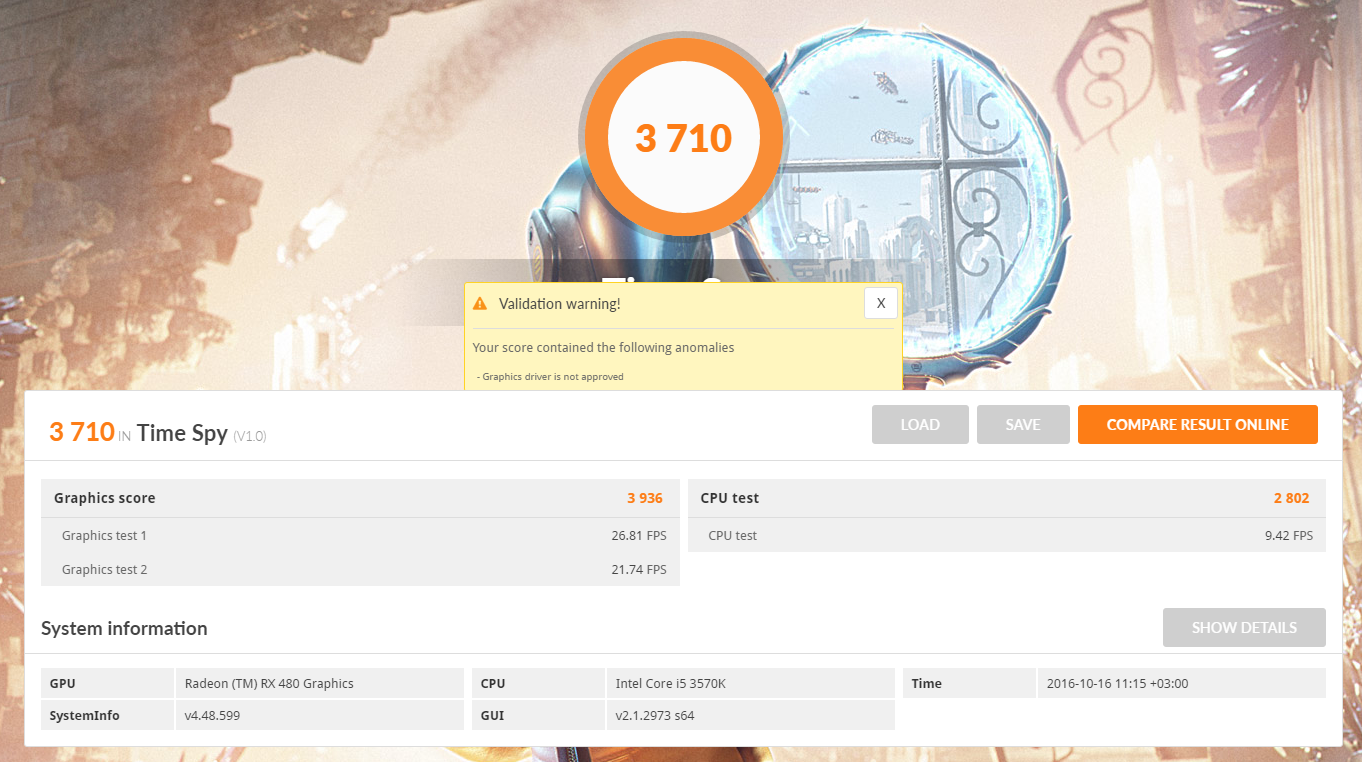Screen dimensions: 1362x762
Task: Close the validation warning with X
Action: (880, 303)
